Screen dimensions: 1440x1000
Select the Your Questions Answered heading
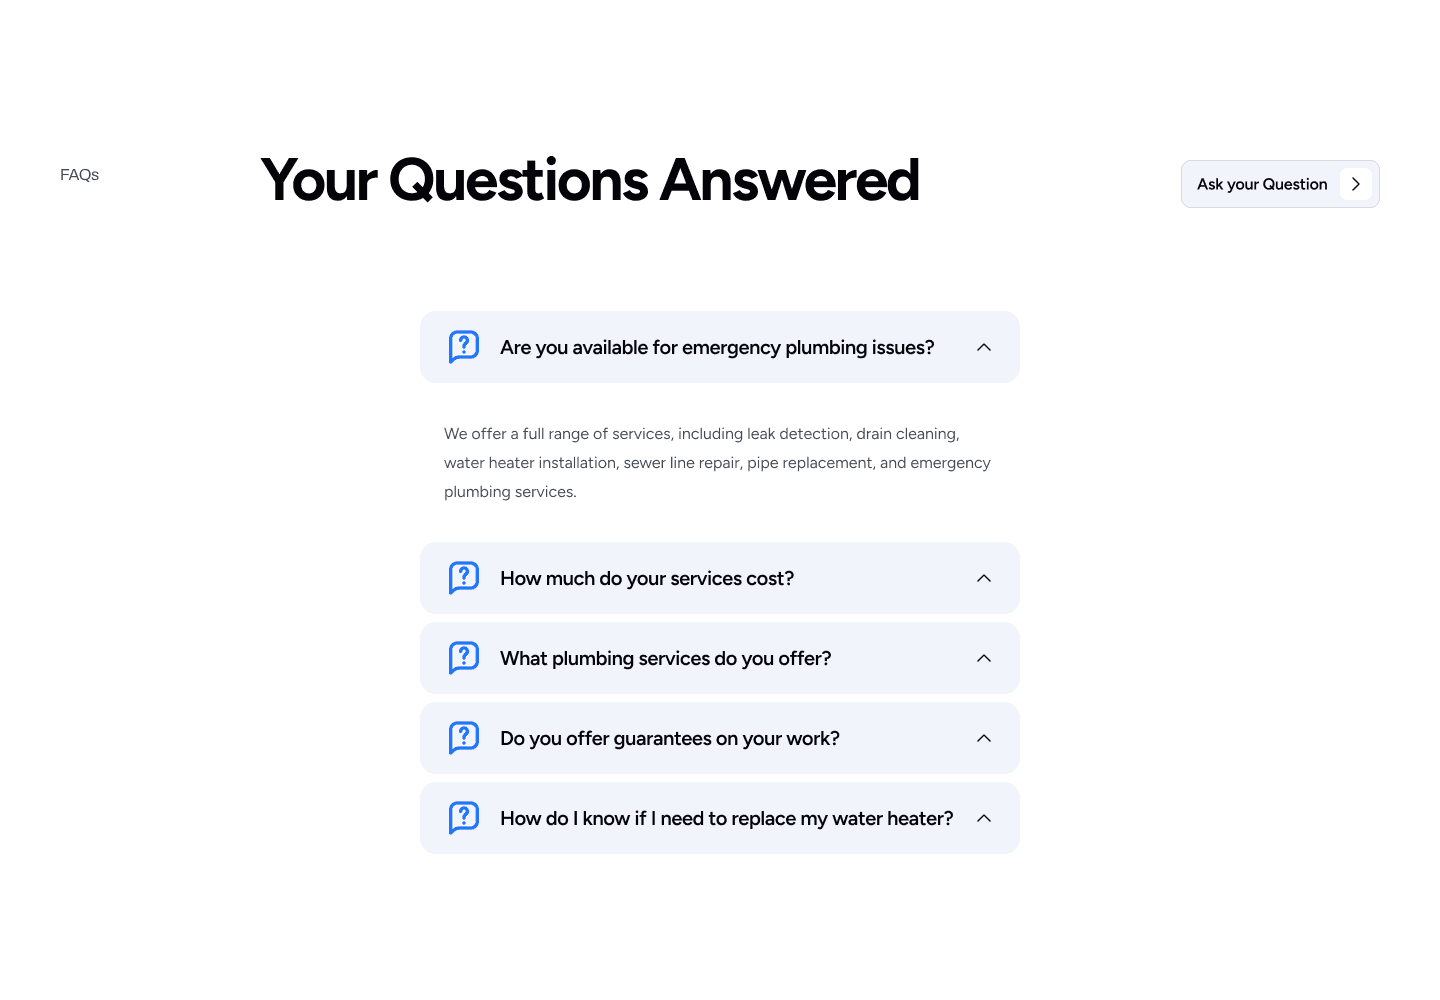tap(589, 181)
